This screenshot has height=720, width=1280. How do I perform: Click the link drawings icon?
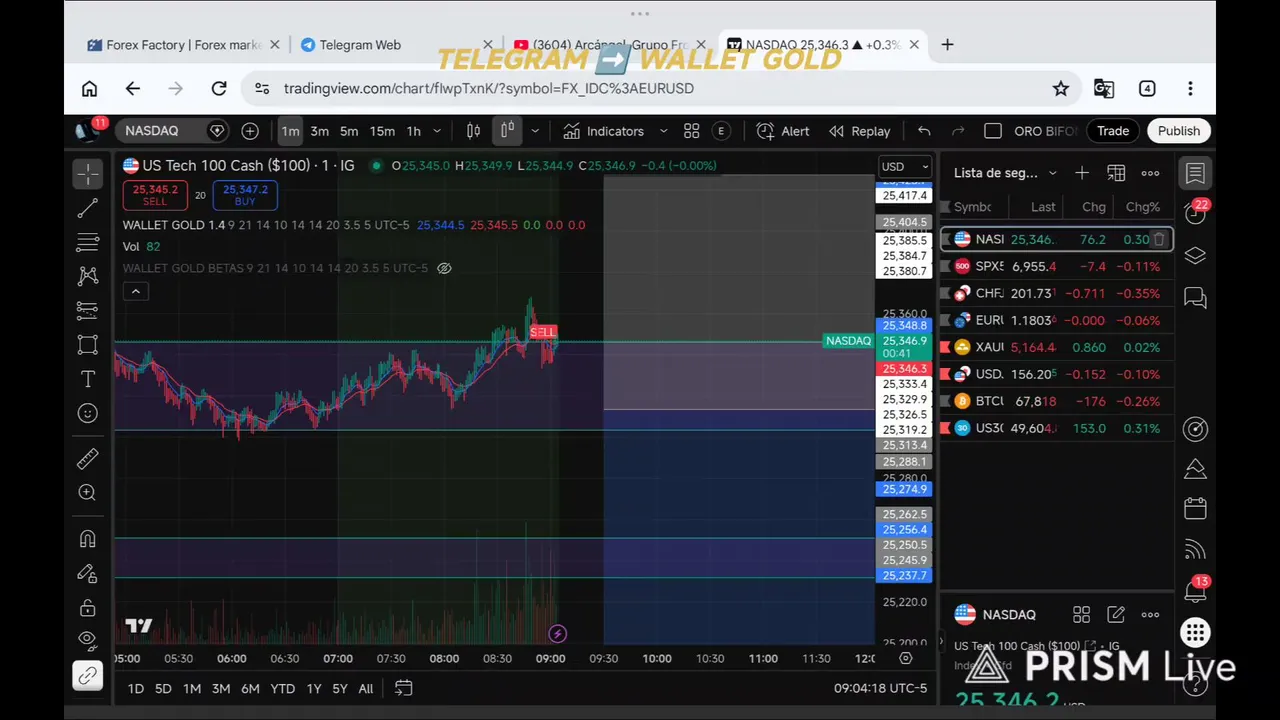88,676
